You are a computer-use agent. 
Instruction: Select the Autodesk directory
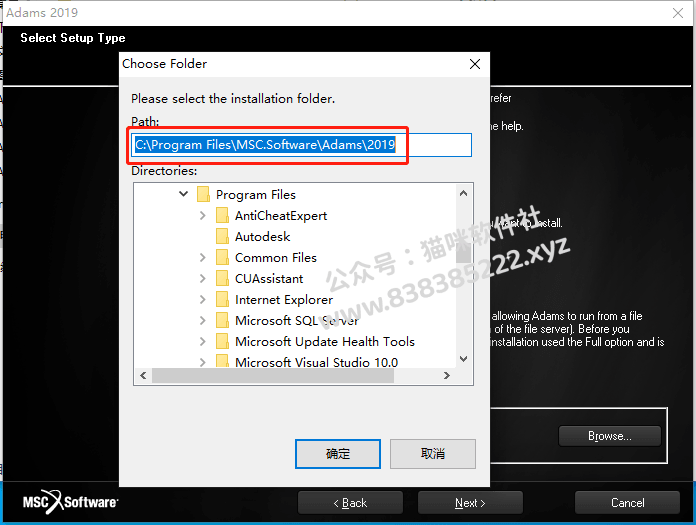point(262,237)
